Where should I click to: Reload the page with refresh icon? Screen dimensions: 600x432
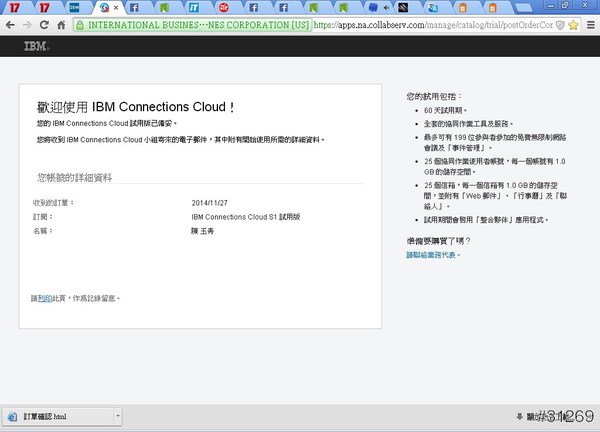(46, 24)
